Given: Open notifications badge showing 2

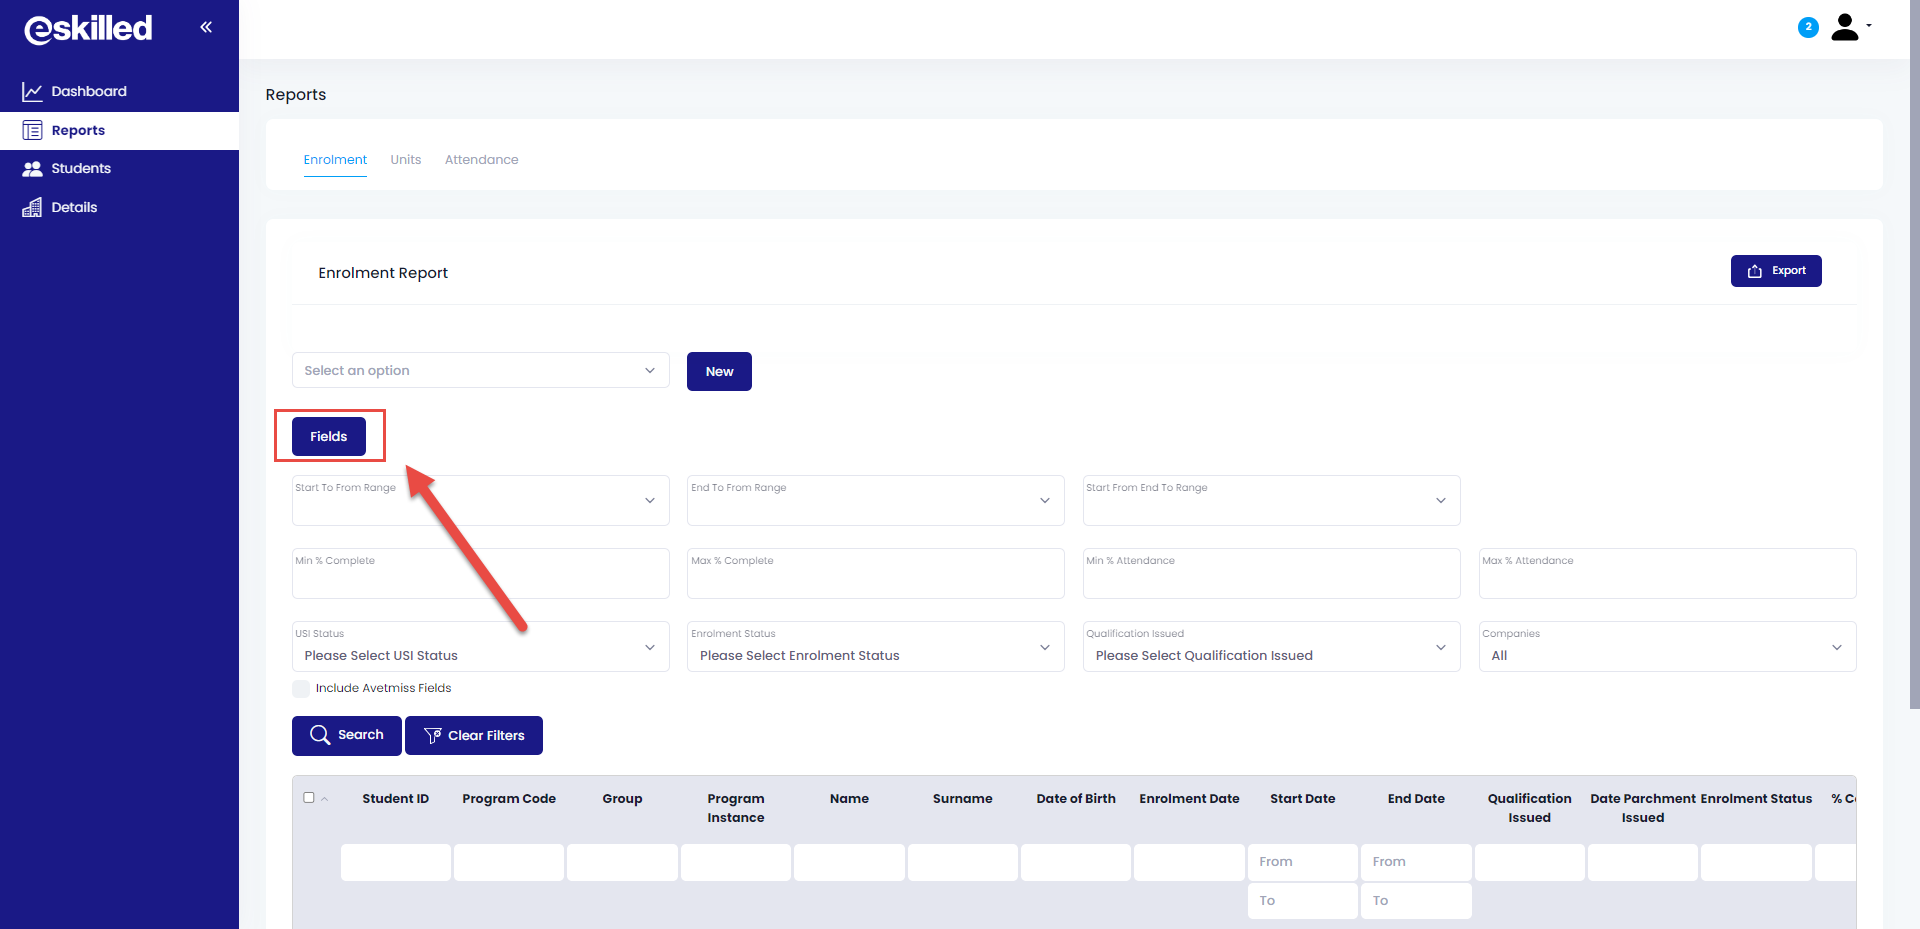Looking at the screenshot, I should click(1807, 27).
